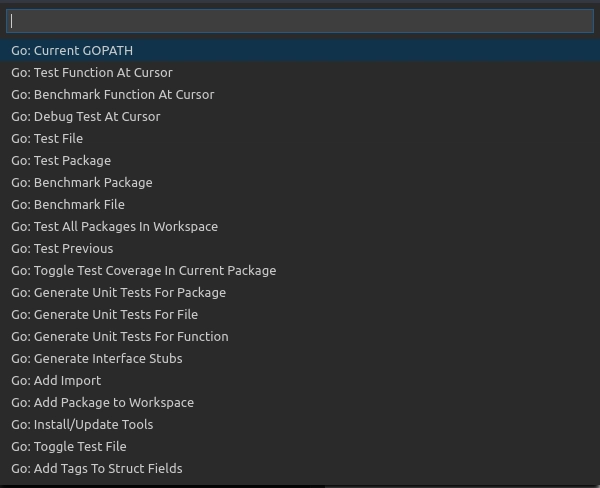Select Go: Debug Test At Cursor
600x488 pixels.
pyautogui.click(x=300, y=116)
